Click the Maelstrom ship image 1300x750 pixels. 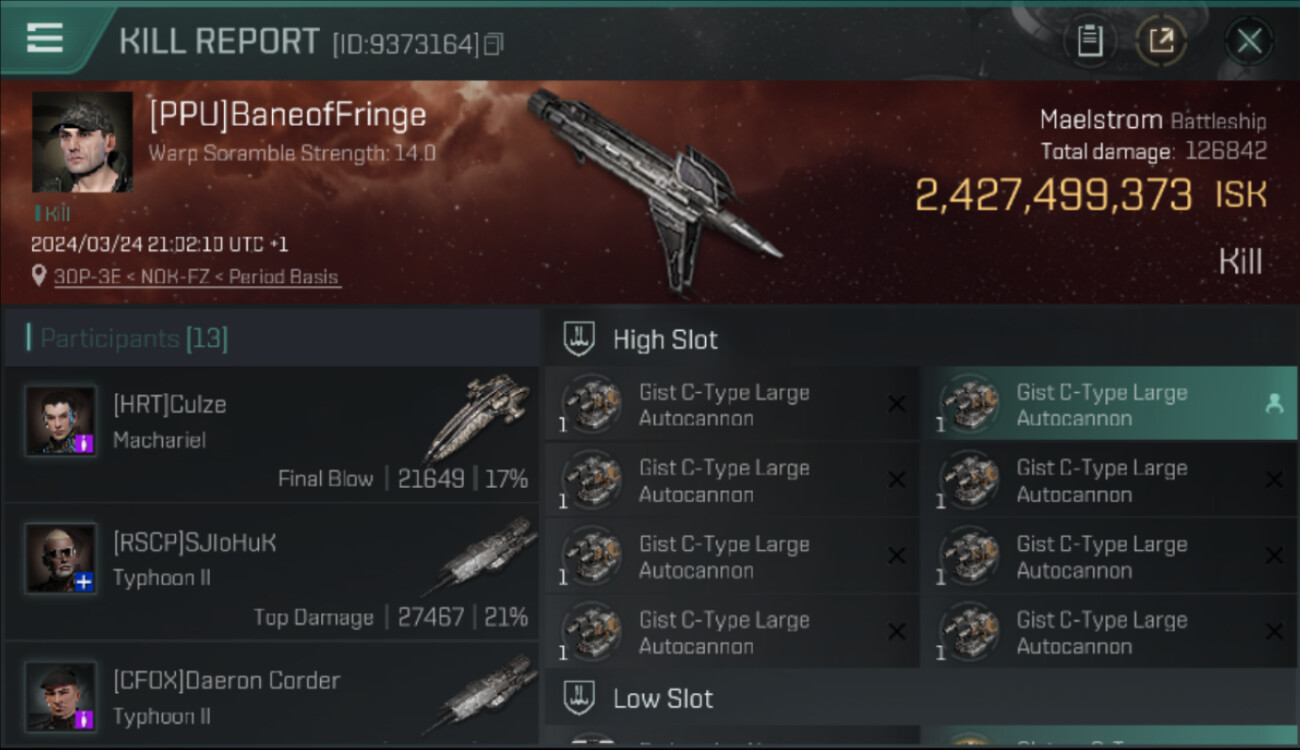click(x=655, y=188)
